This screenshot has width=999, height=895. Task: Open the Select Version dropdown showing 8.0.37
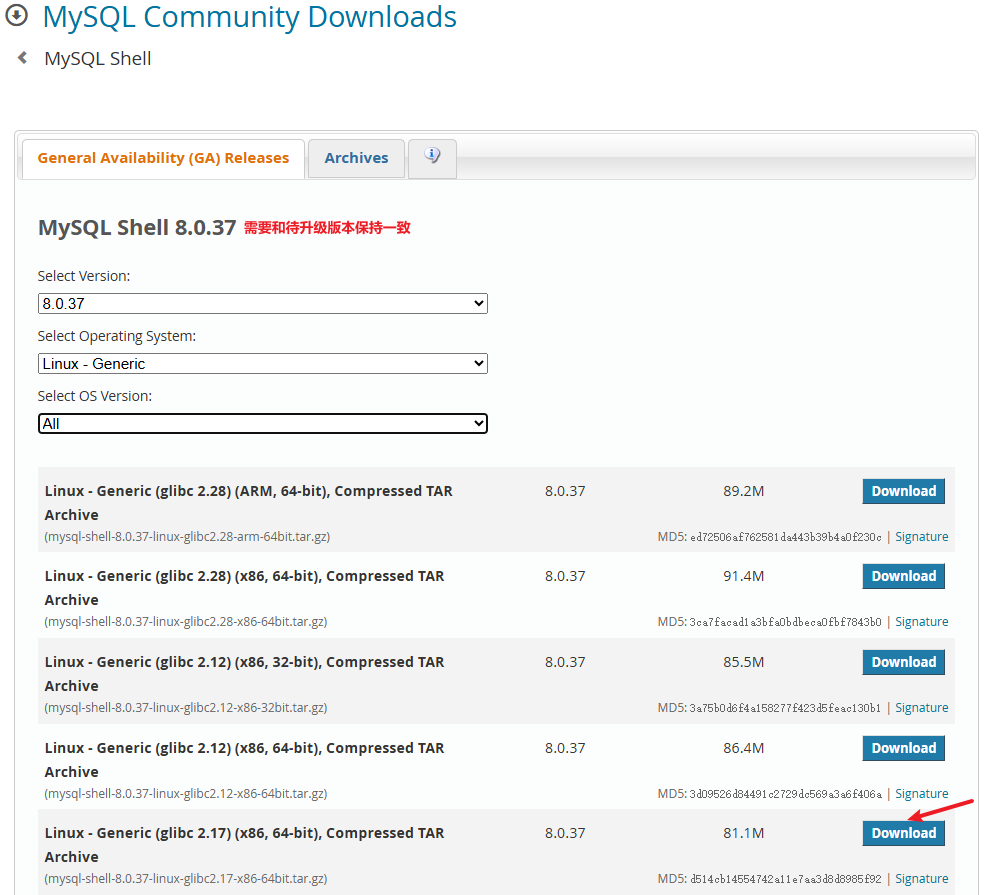262,304
